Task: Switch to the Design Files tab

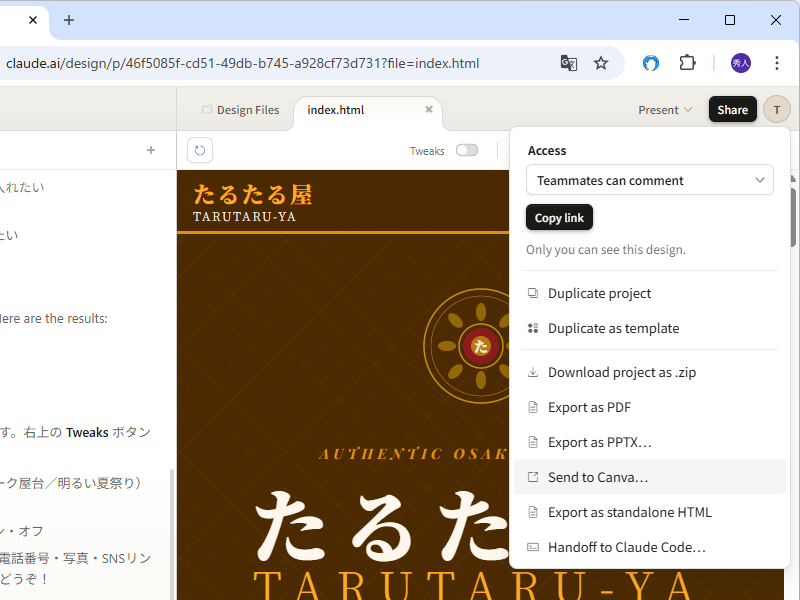Action: (x=246, y=110)
